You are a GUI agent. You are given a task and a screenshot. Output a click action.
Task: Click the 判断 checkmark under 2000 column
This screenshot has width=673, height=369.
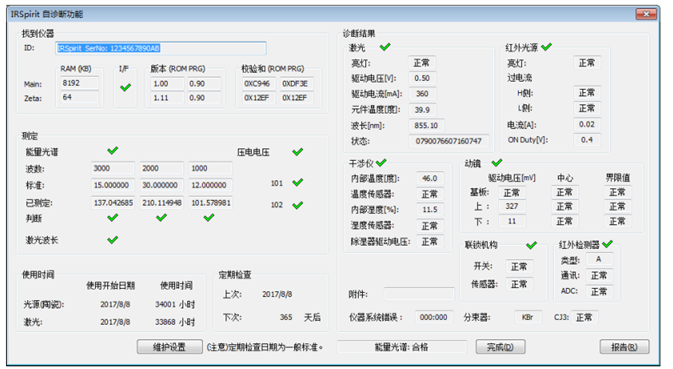(x=161, y=218)
